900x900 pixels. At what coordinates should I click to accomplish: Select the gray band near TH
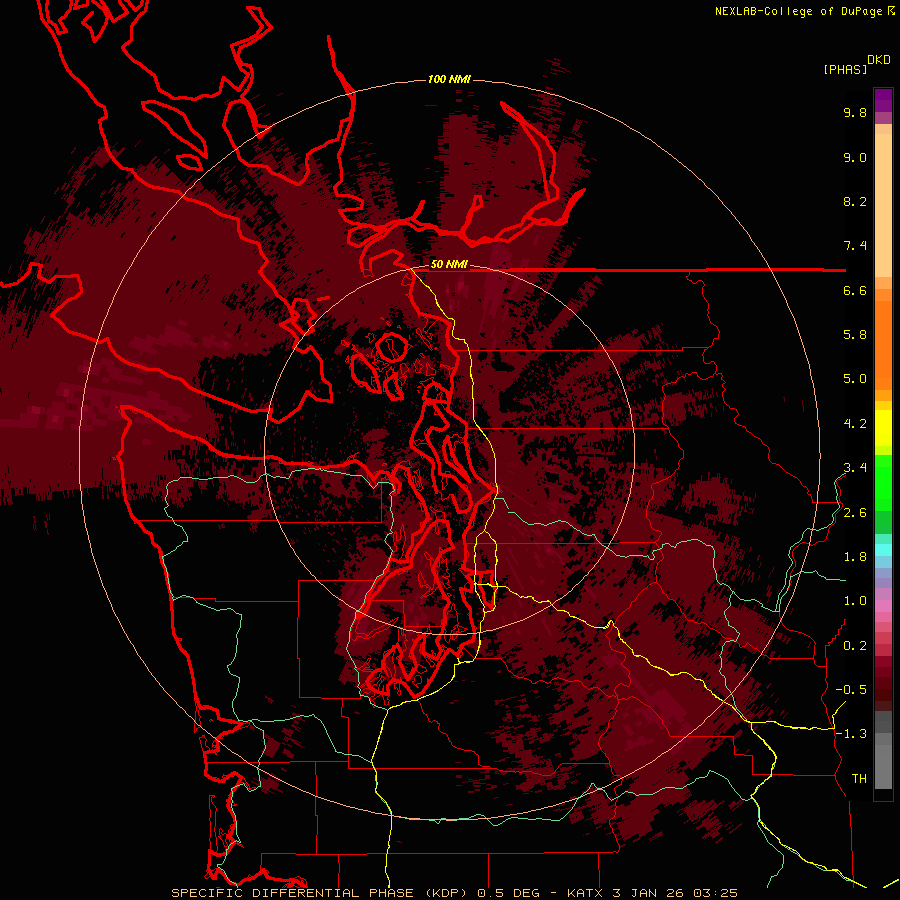point(883,763)
